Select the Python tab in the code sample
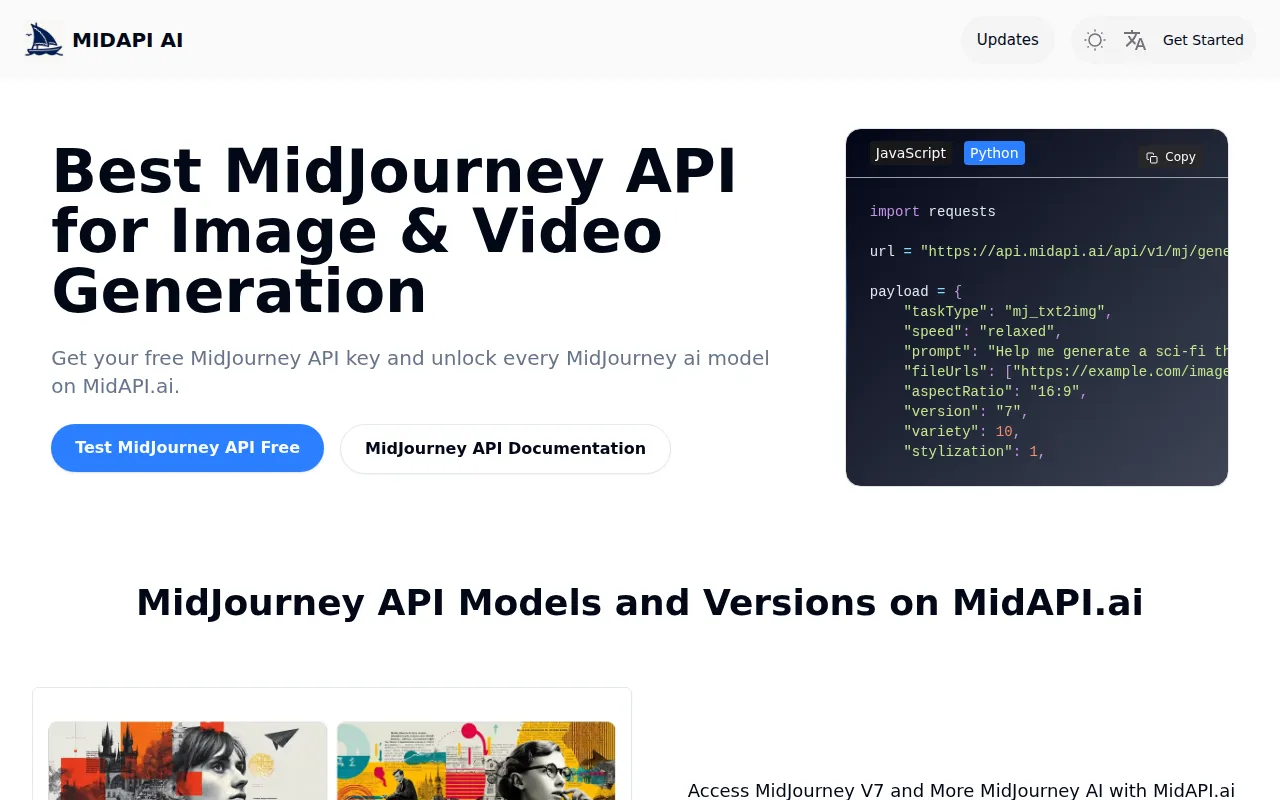The height and width of the screenshot is (800, 1280). tap(993, 153)
